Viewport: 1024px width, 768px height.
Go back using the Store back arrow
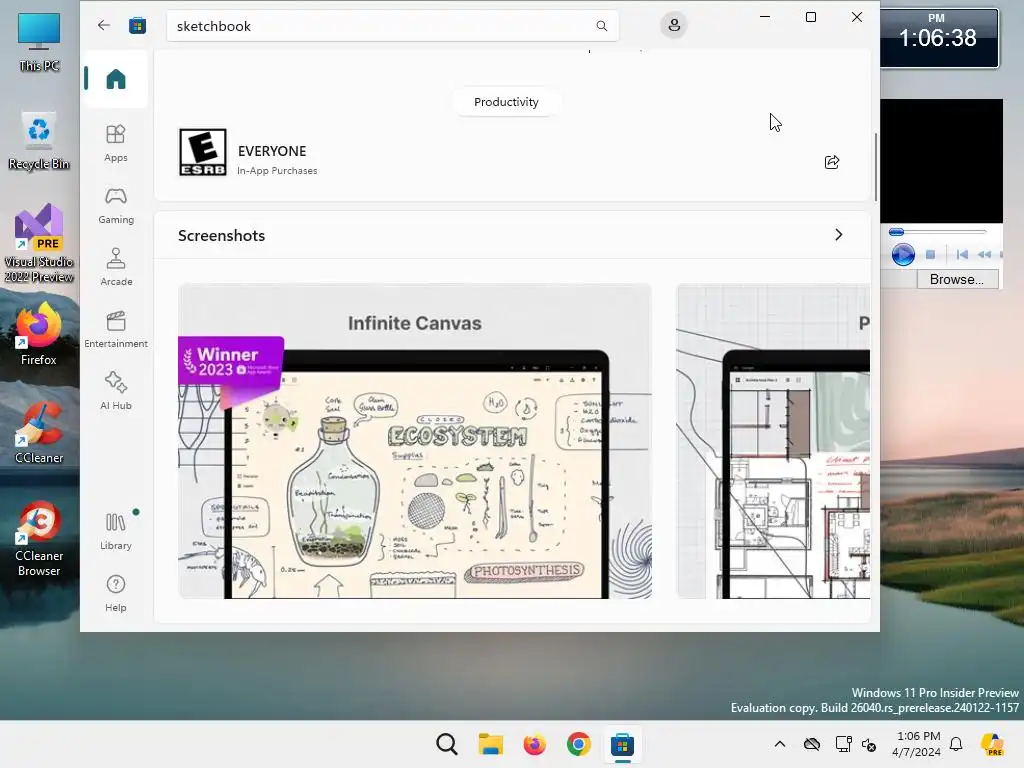point(104,25)
